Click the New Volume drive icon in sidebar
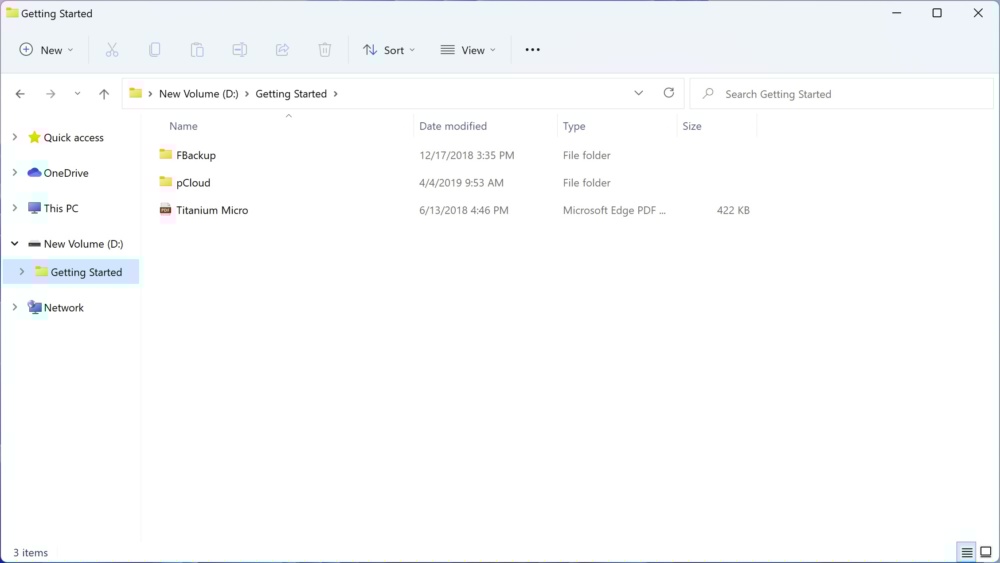The image size is (1000, 563). click(34, 244)
